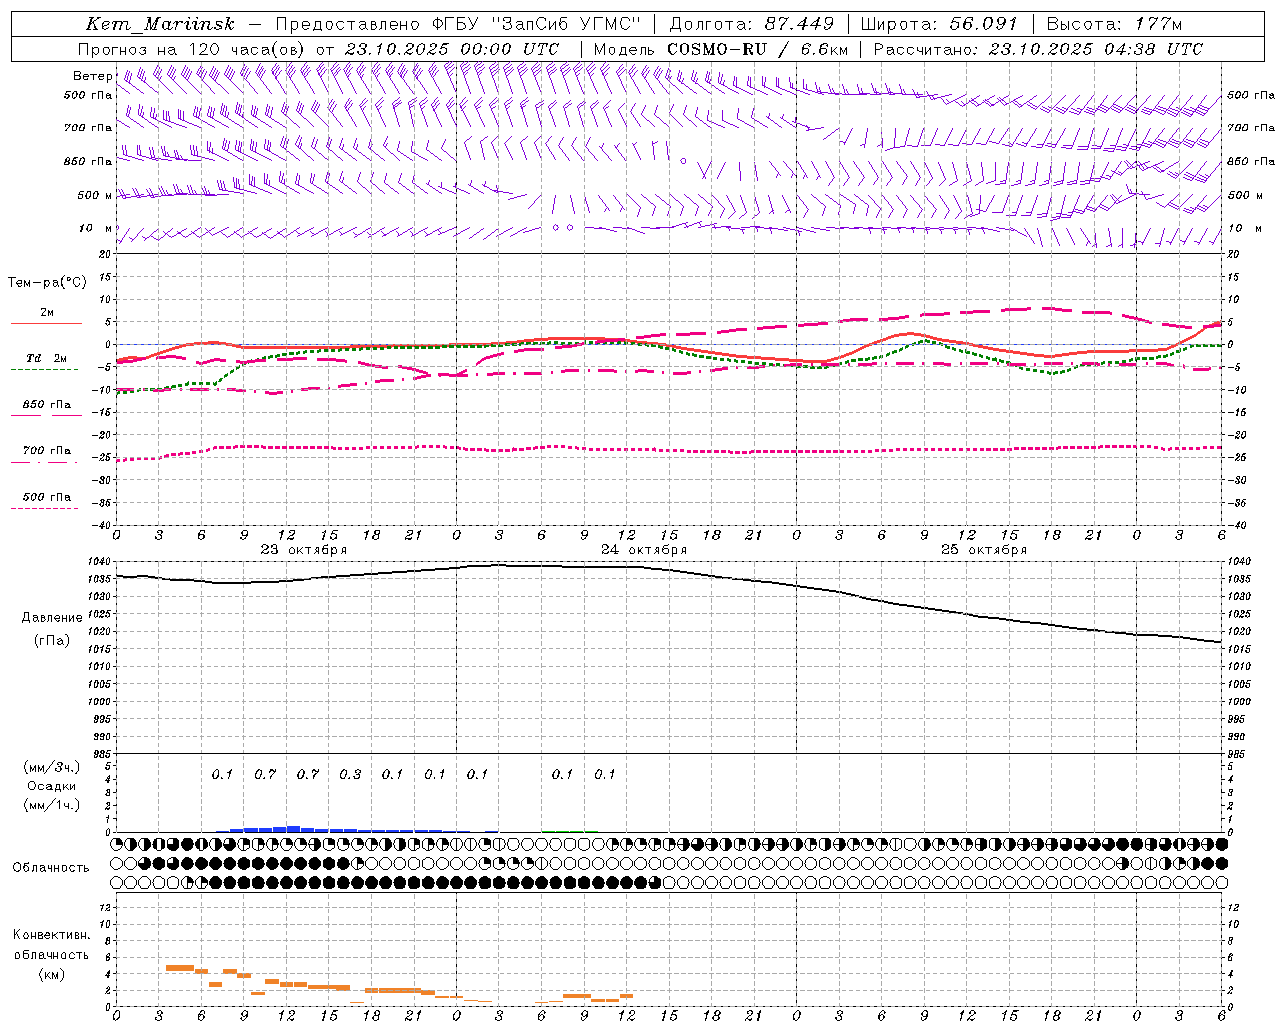The image size is (1280, 1024).
Task: Click the (гПа) pressure unit label
Action: point(52,641)
